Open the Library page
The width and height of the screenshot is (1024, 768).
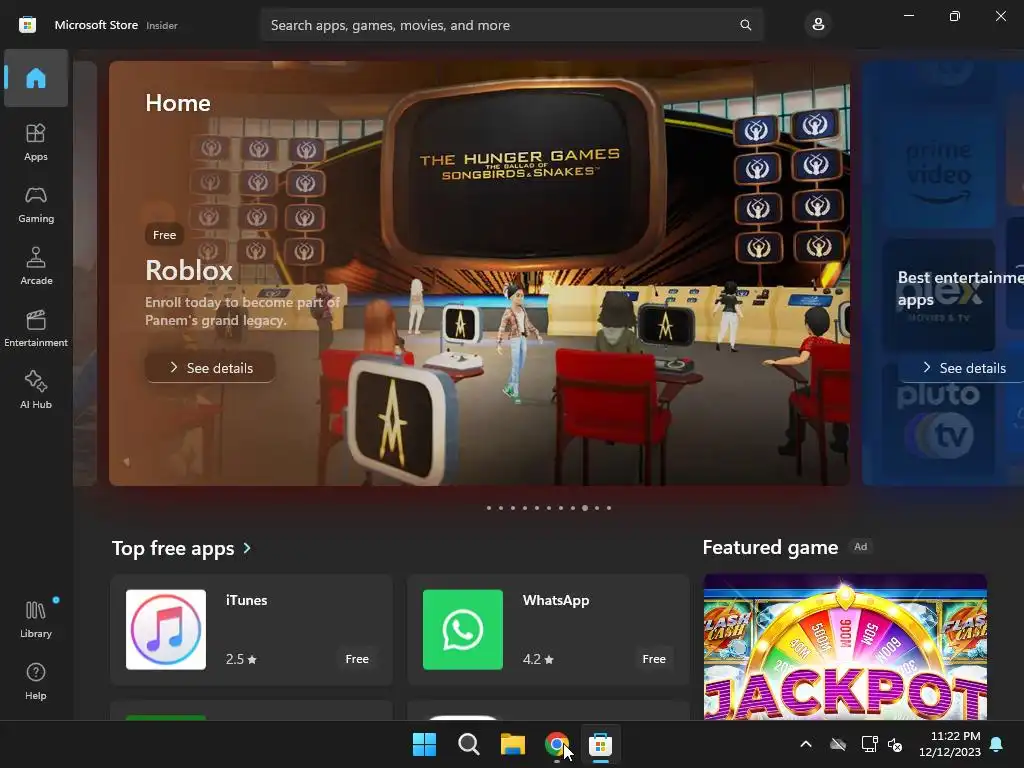36,619
